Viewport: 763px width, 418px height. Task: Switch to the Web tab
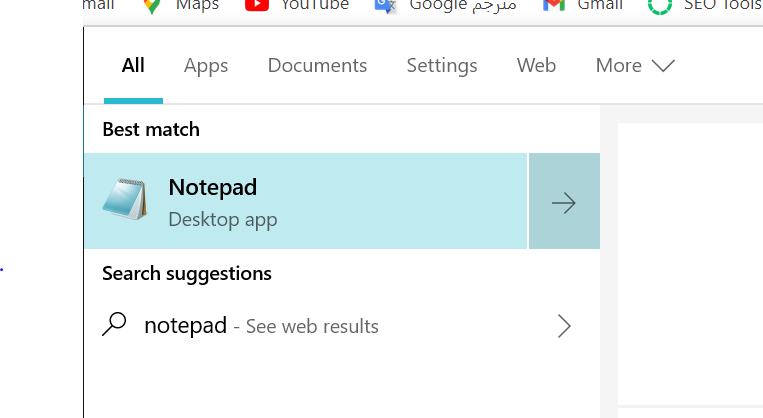click(x=536, y=66)
